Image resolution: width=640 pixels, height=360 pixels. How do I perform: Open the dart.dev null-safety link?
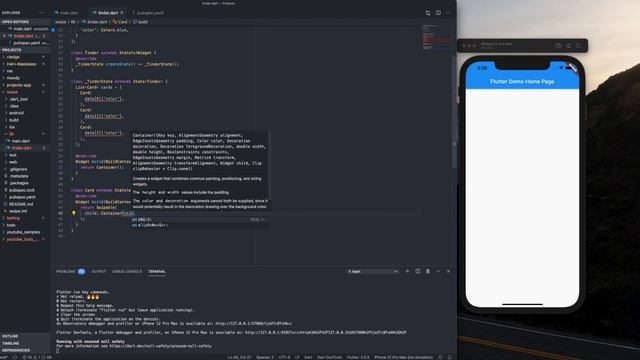(160, 346)
